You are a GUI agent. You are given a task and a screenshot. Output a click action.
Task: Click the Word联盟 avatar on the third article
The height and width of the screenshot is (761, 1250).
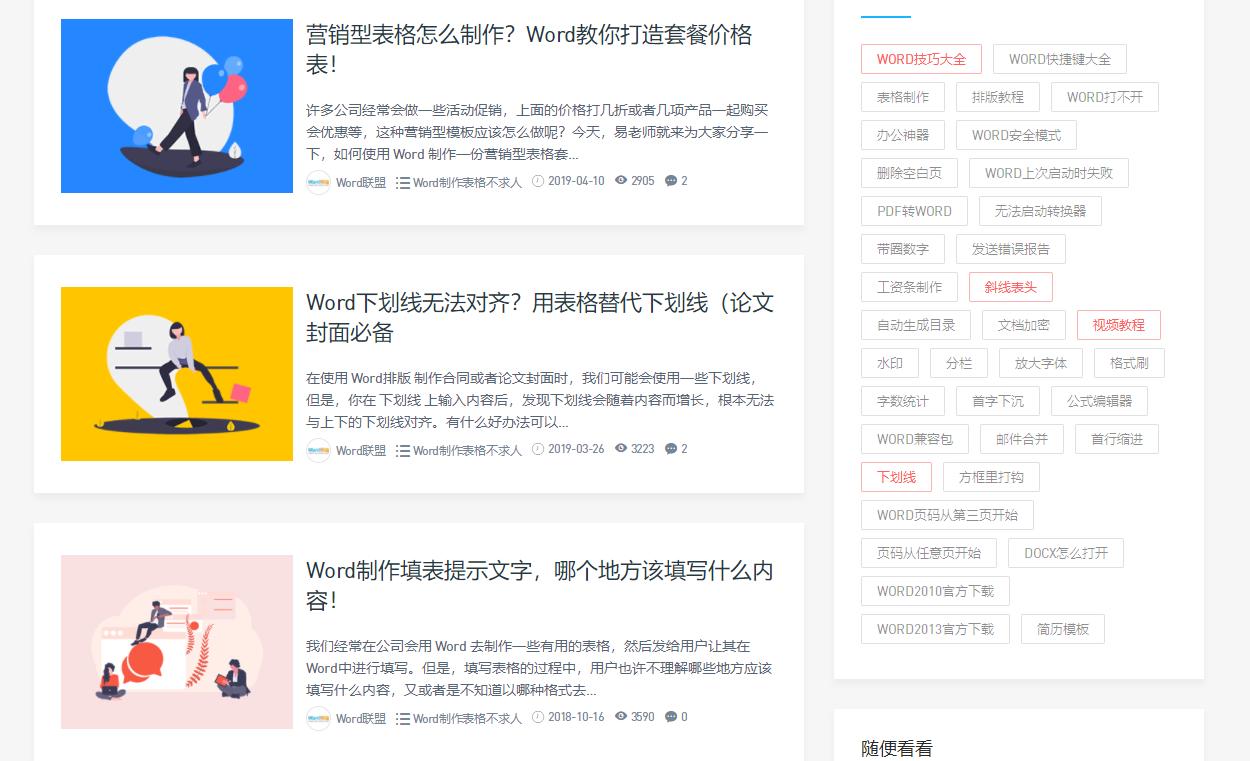[318, 718]
